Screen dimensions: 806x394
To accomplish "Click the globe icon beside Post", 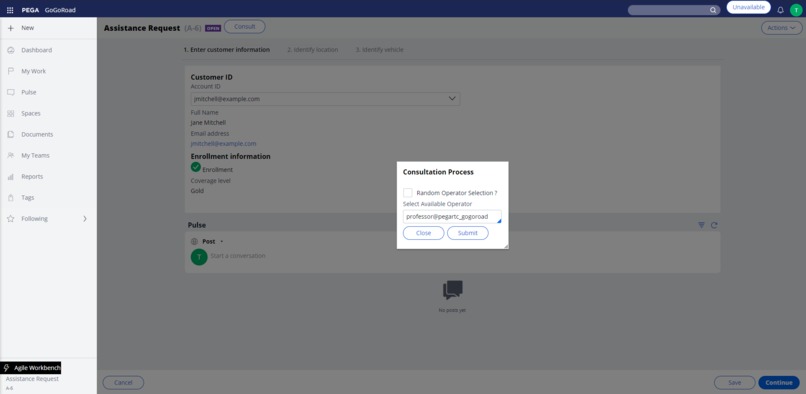I will 194,241.
